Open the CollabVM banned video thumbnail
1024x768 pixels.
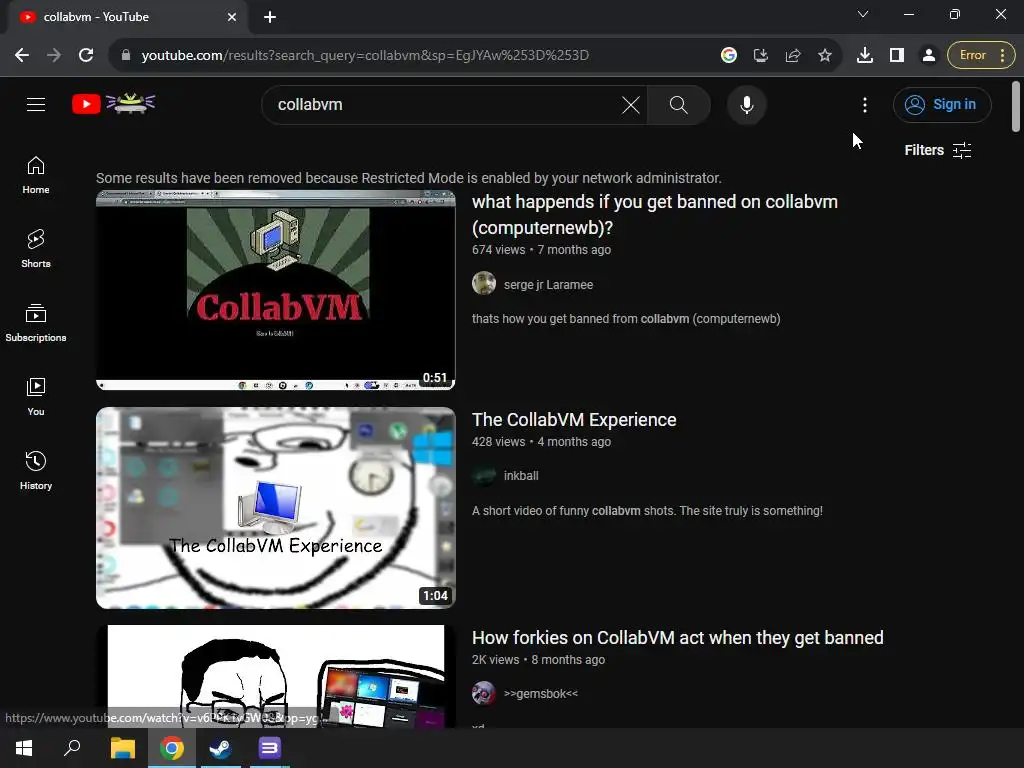click(x=276, y=290)
